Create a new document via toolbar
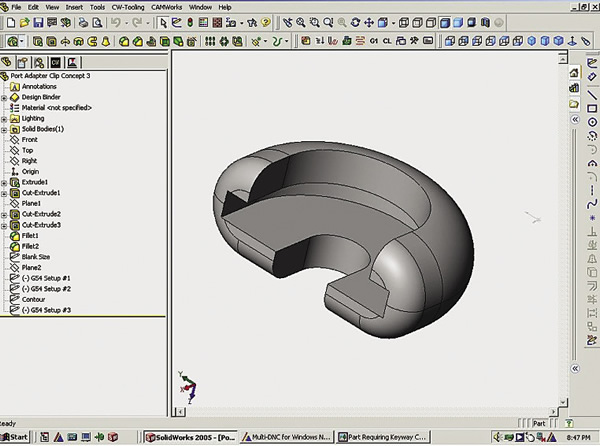This screenshot has width=600, height=446. click(11, 23)
